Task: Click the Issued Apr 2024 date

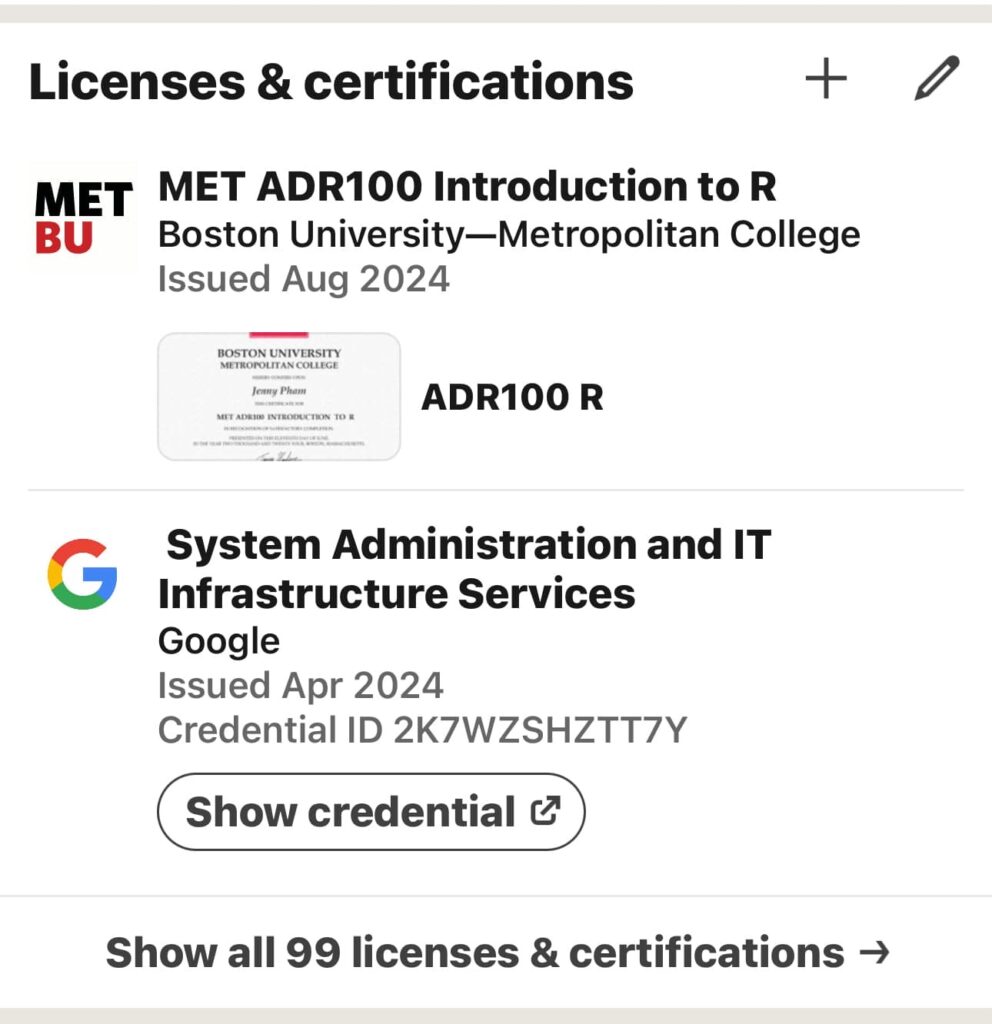Action: pyautogui.click(x=300, y=686)
